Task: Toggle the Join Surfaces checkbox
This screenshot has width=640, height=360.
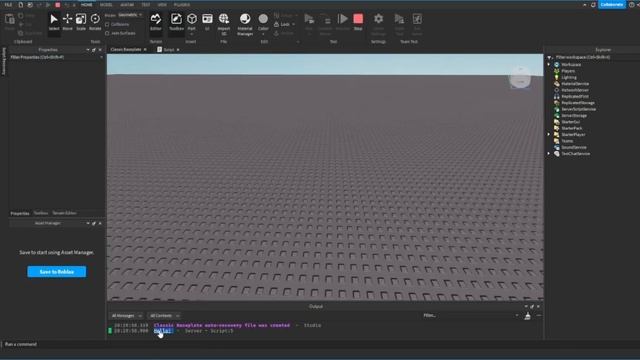Action: tap(107, 33)
